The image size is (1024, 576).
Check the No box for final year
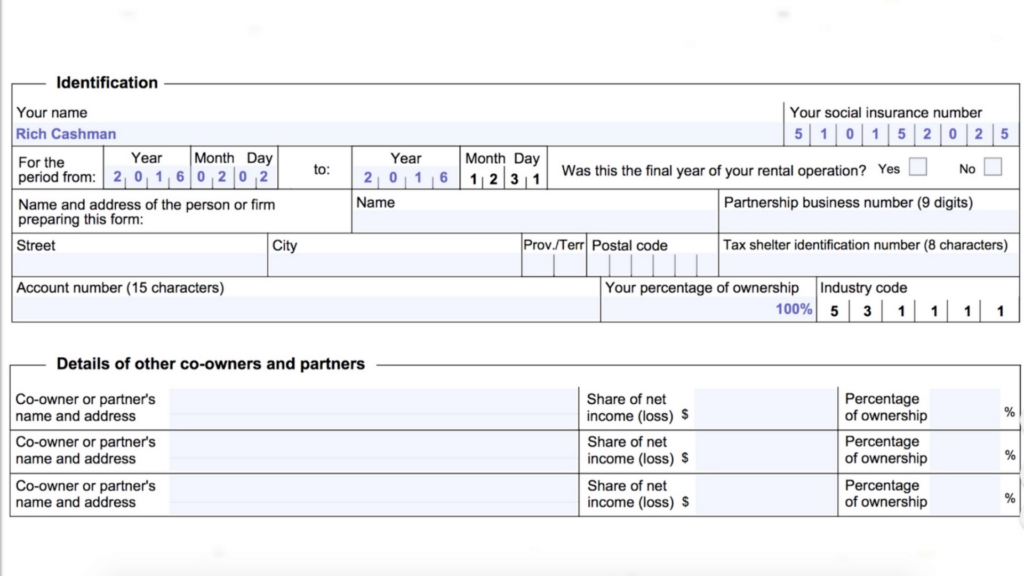[x=992, y=167]
